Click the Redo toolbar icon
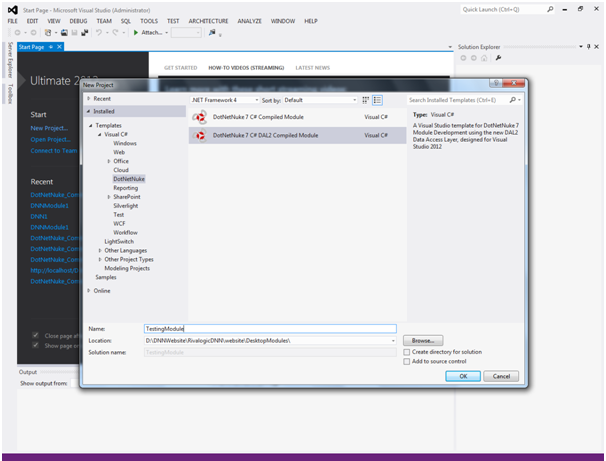Screen dimensions: 606x461 (x=115, y=33)
